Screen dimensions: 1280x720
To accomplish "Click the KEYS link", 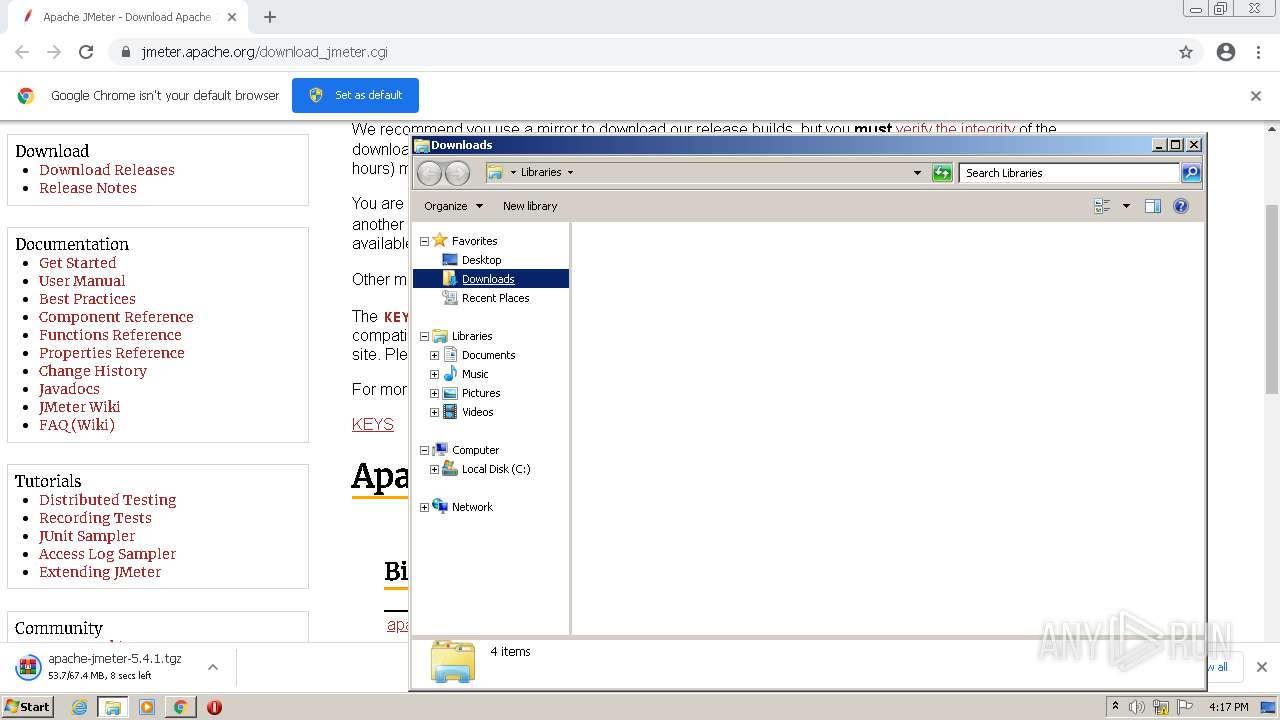I will coord(373,425).
